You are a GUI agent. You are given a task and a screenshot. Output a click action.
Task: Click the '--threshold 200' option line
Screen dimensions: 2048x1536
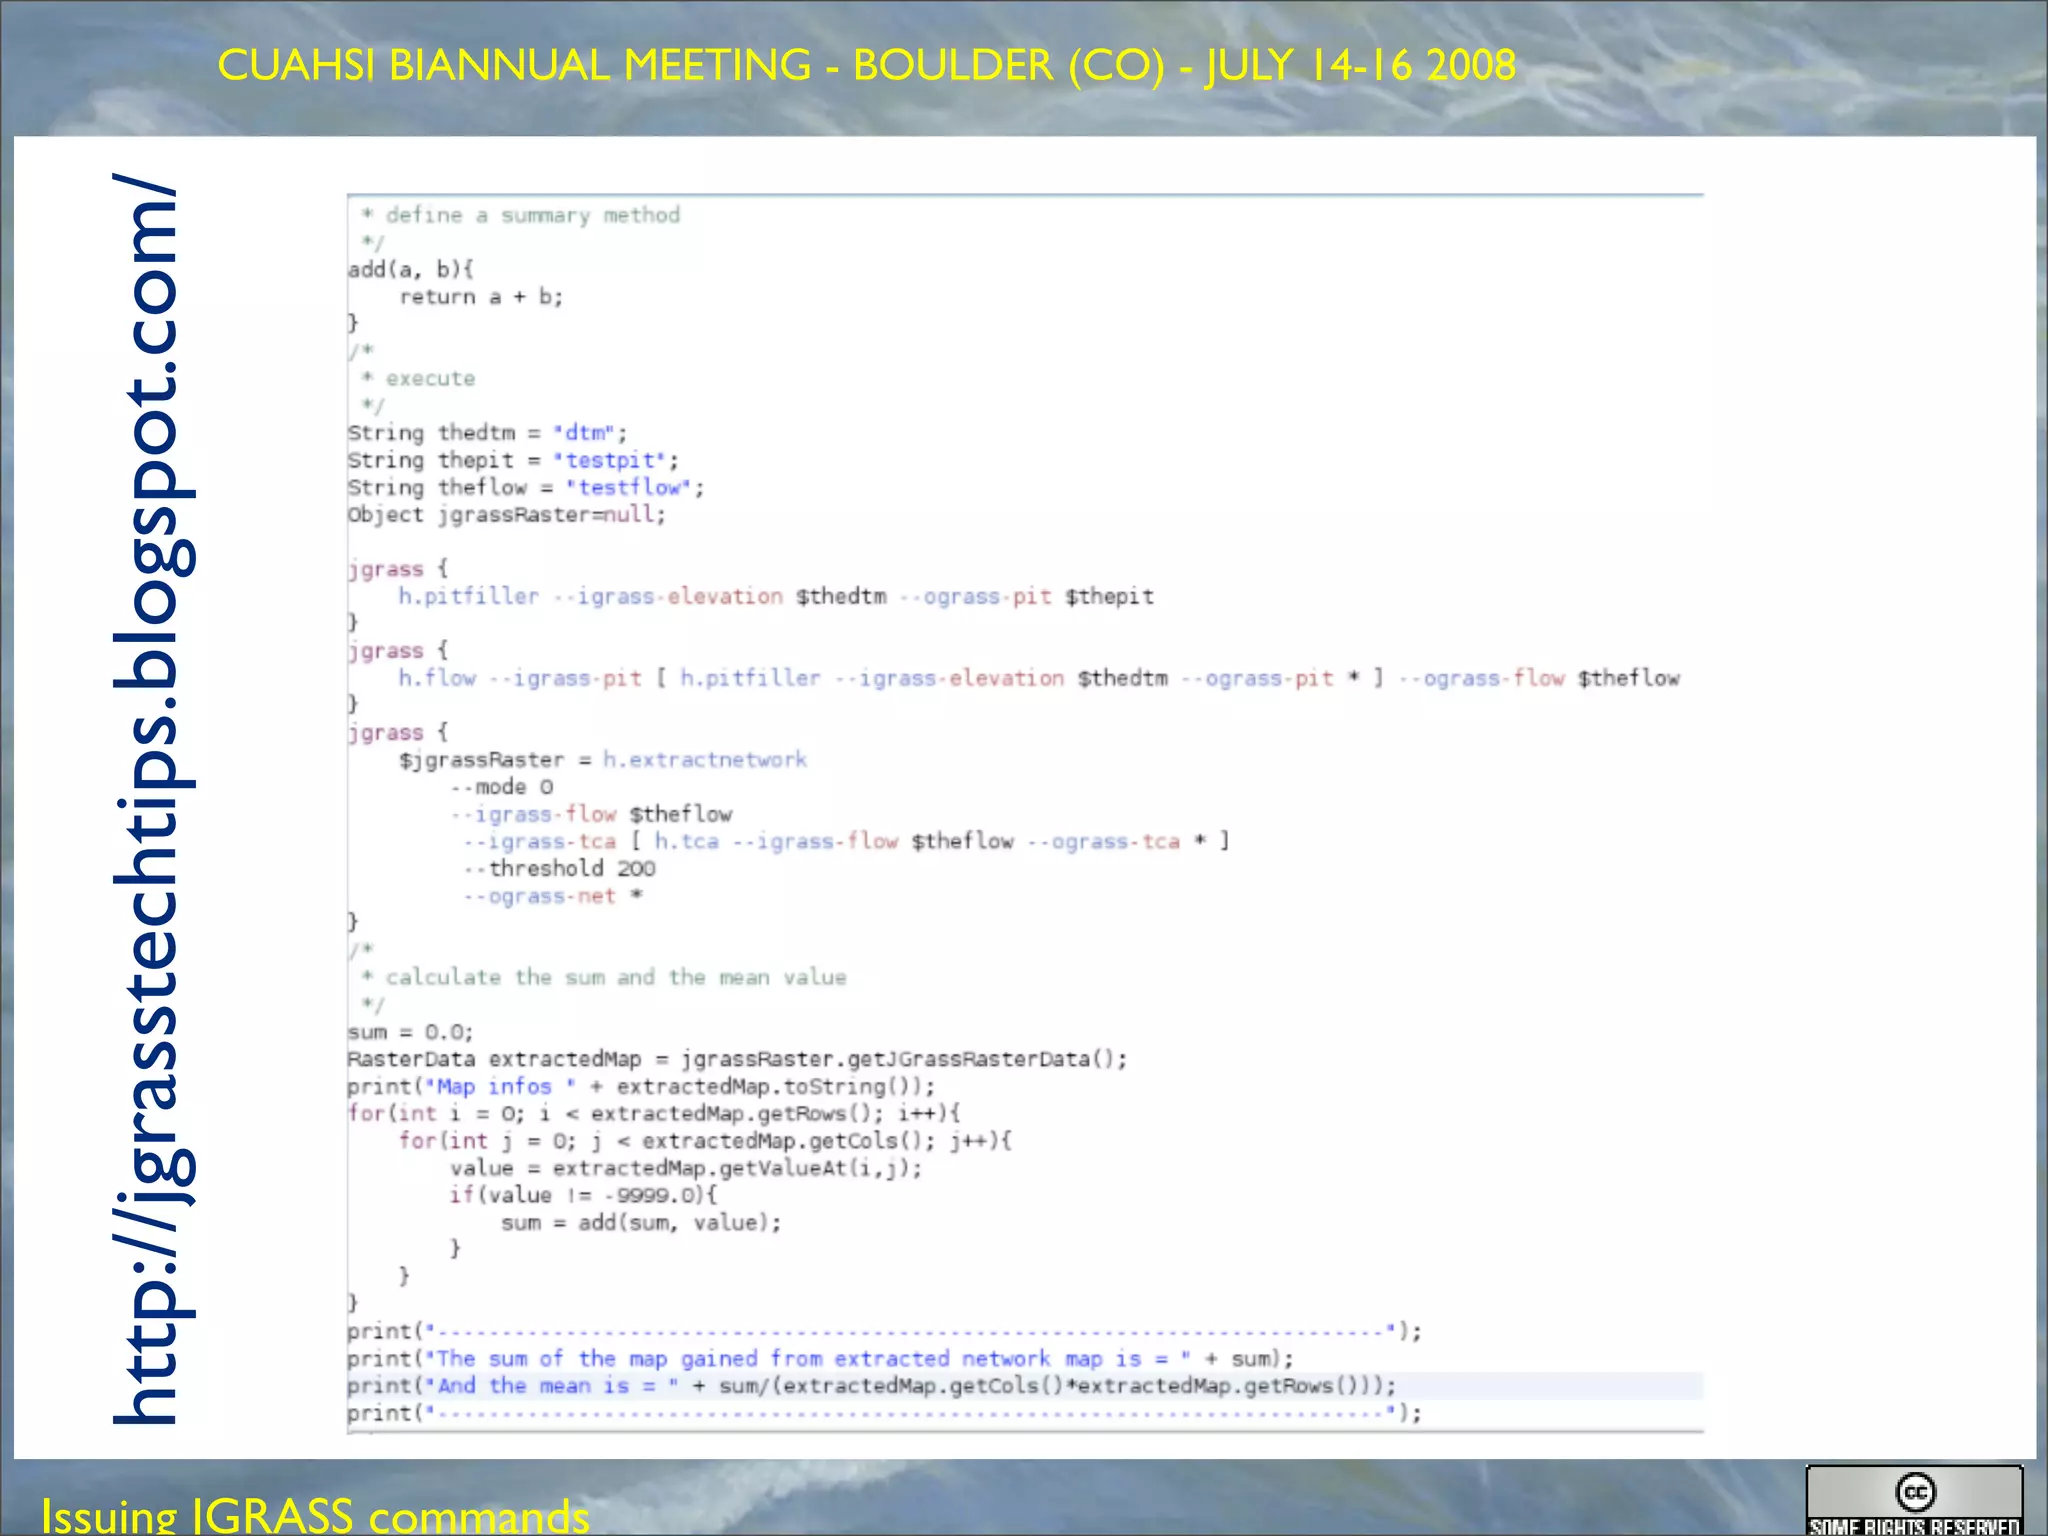(559, 868)
